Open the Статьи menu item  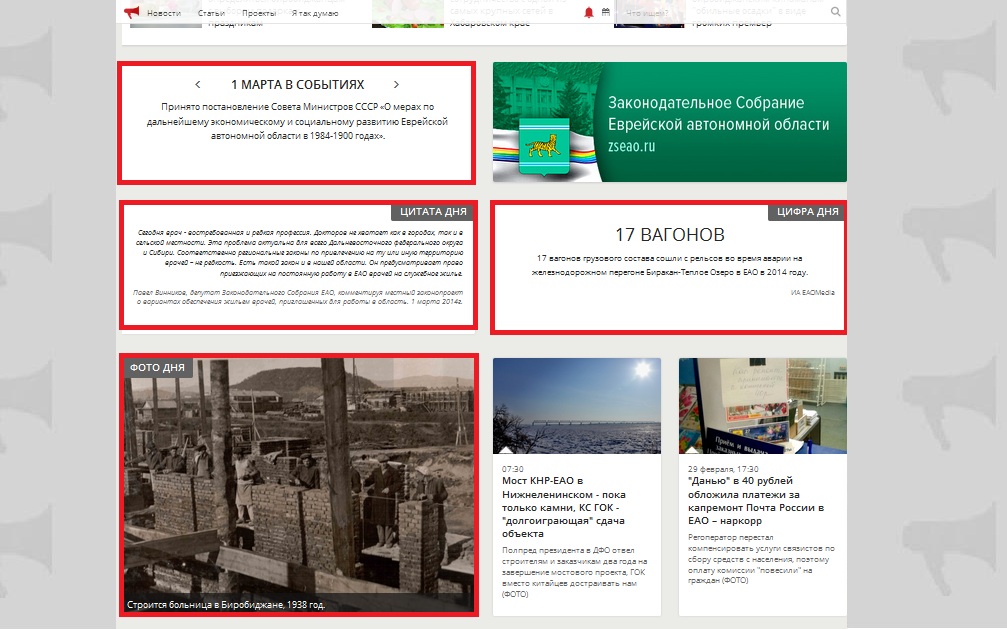pos(211,13)
